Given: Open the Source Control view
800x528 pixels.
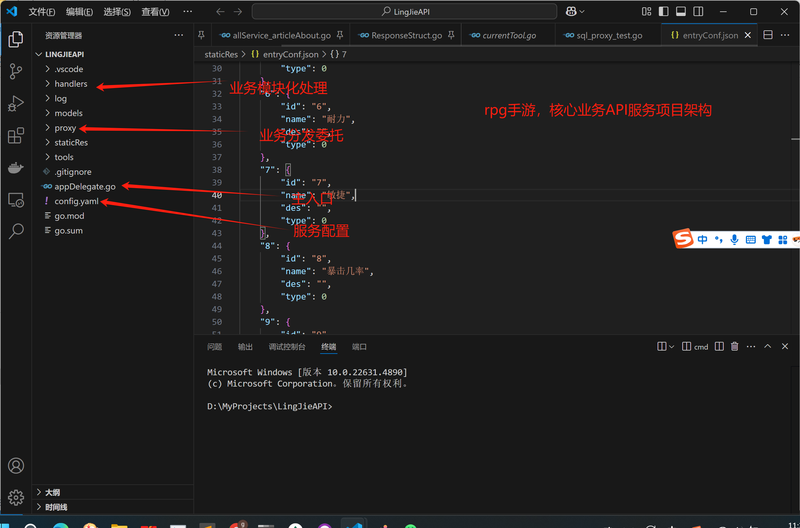Looking at the screenshot, I should pyautogui.click(x=16, y=71).
